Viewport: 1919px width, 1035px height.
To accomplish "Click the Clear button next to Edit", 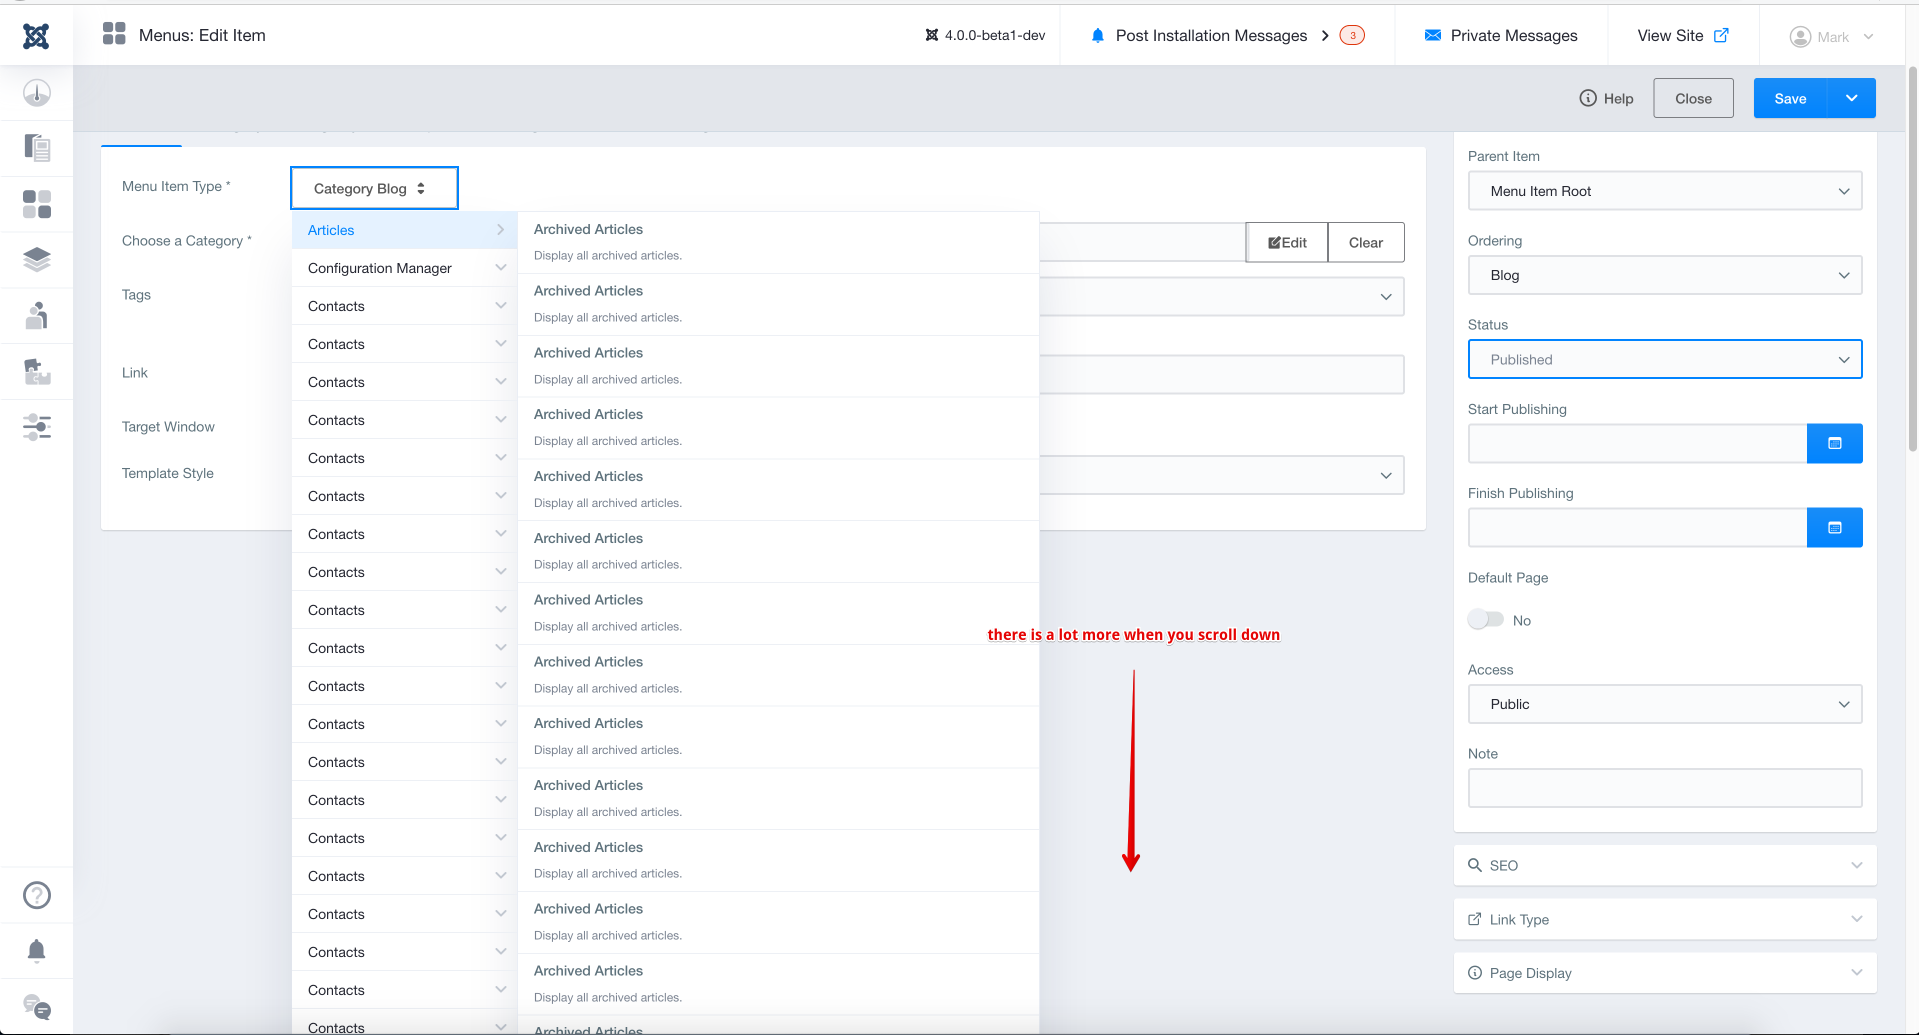I will [1365, 242].
